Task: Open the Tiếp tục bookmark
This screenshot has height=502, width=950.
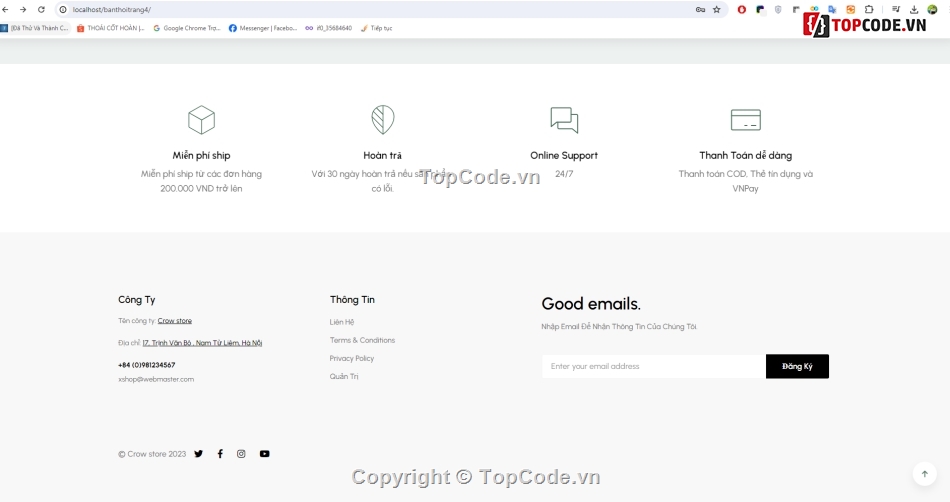Action: 376,28
